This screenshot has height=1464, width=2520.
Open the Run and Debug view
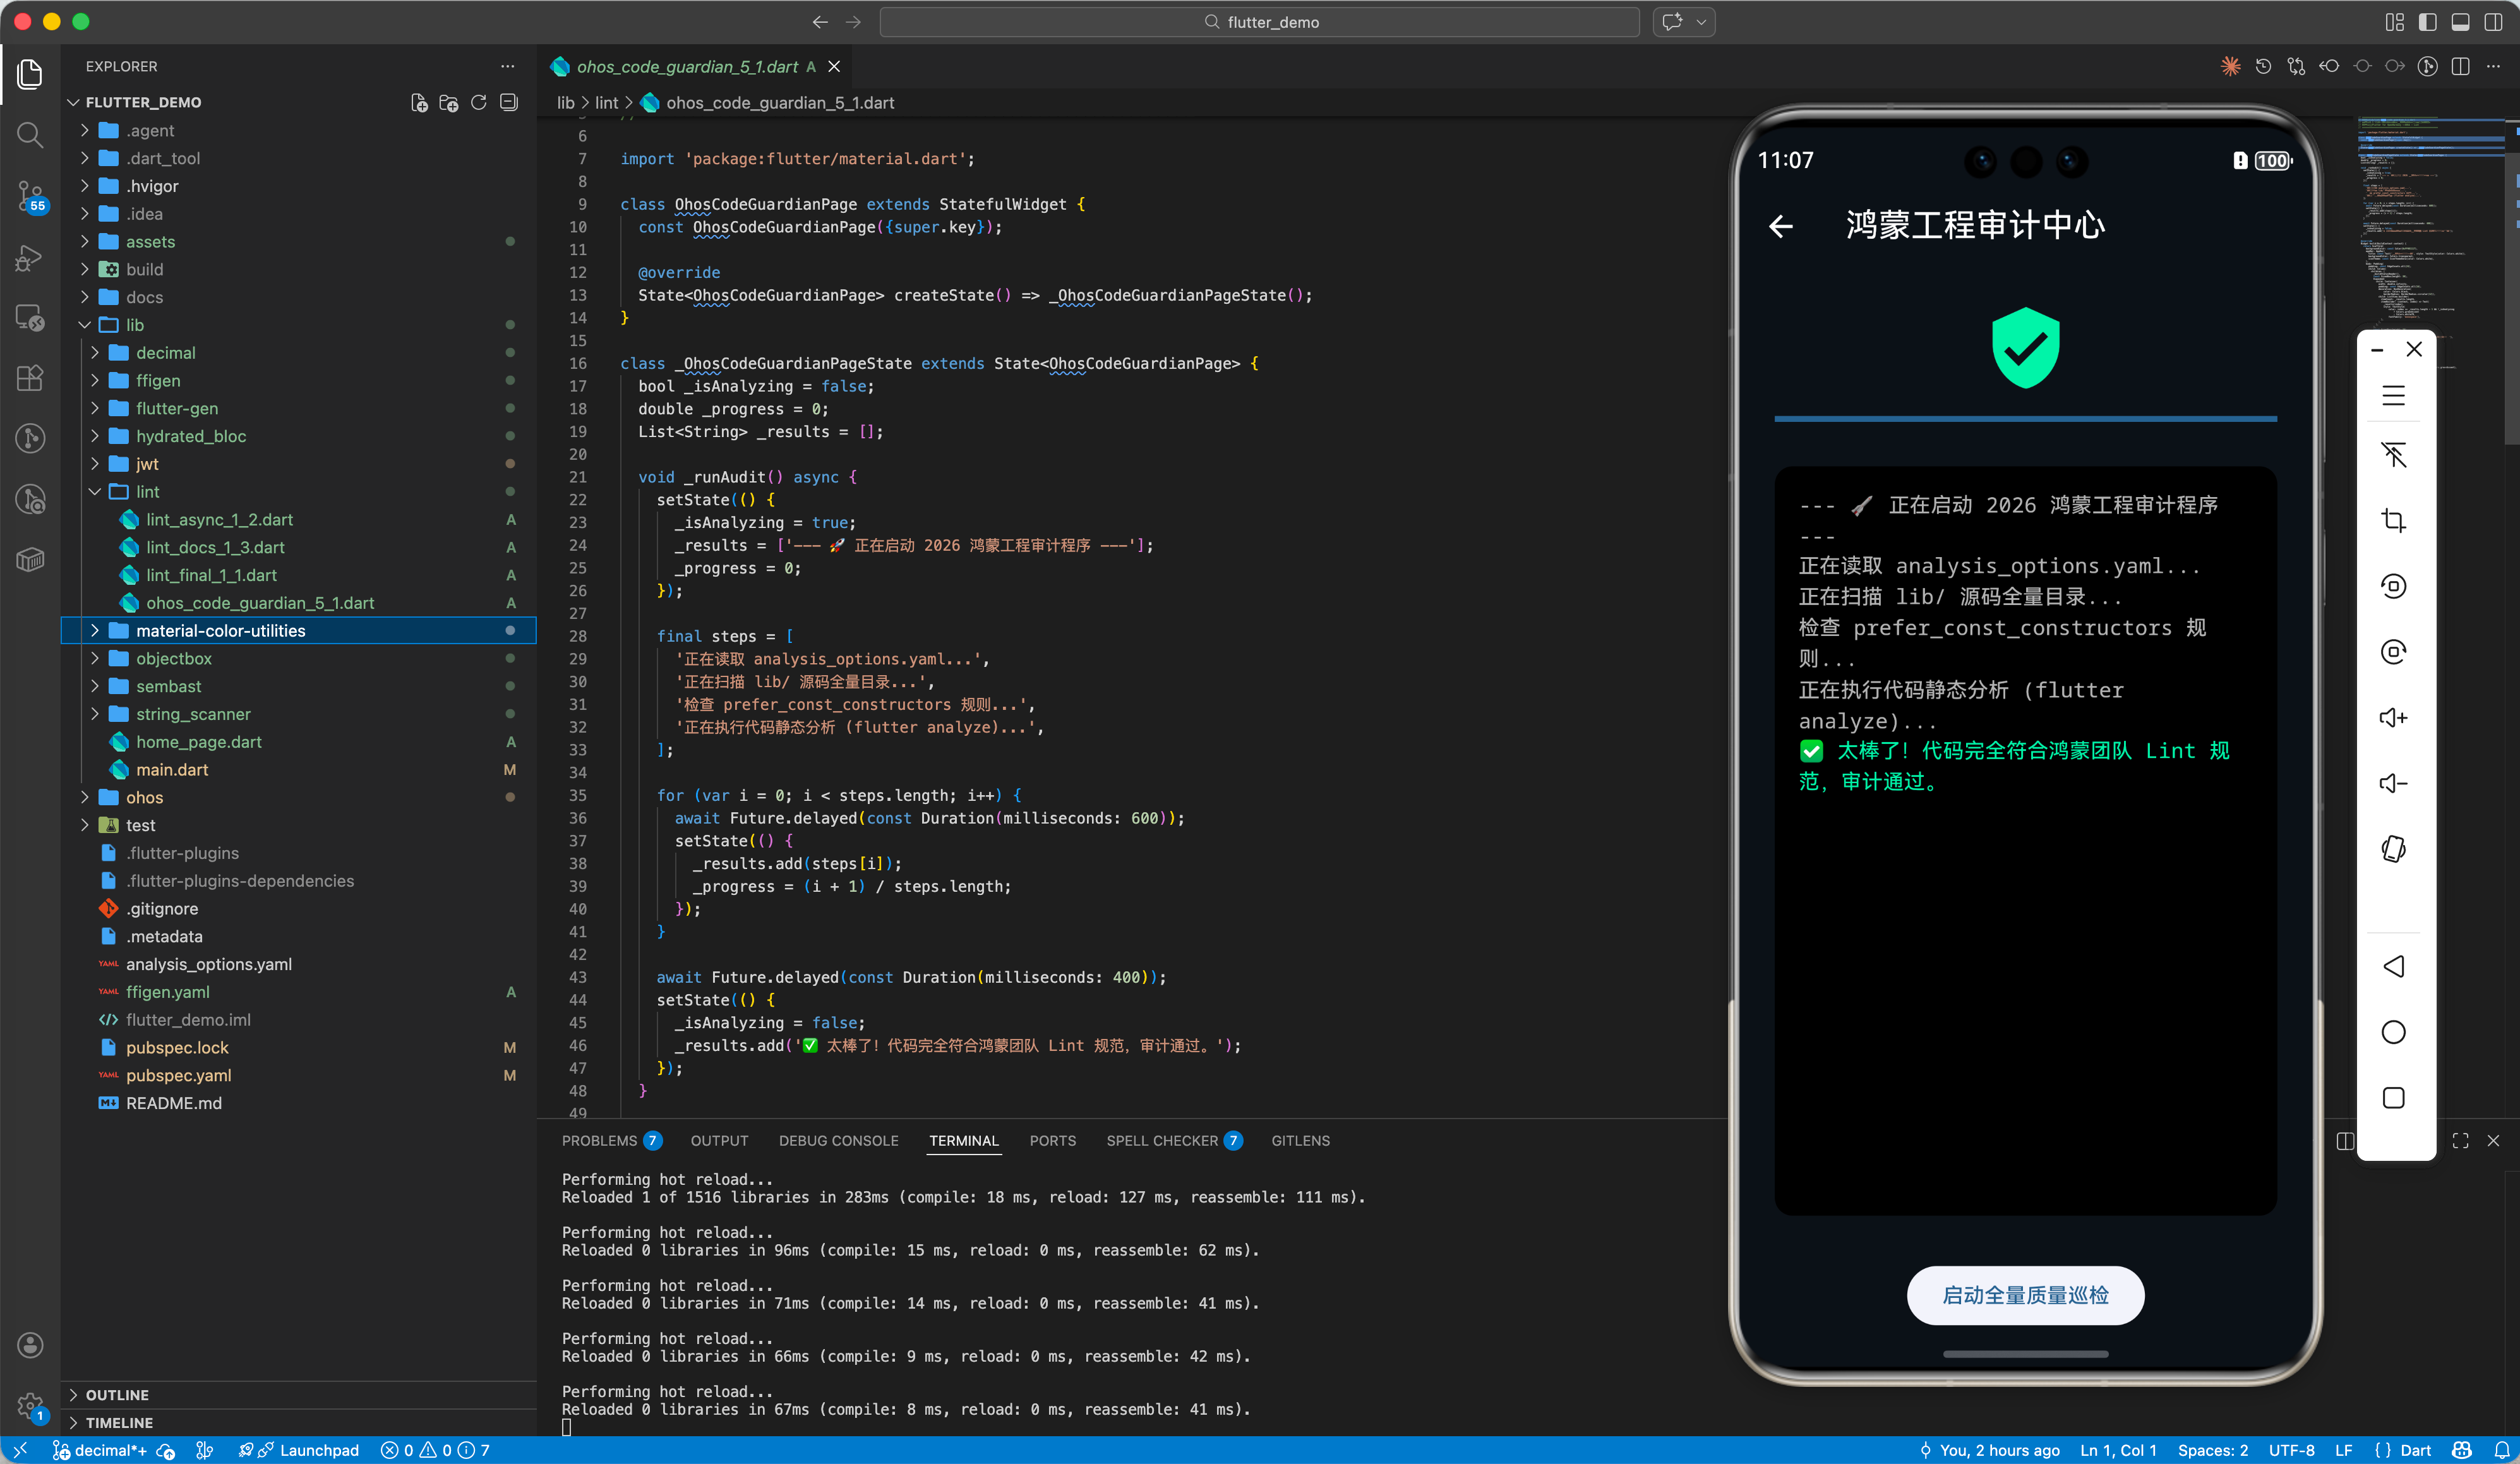pos(30,257)
